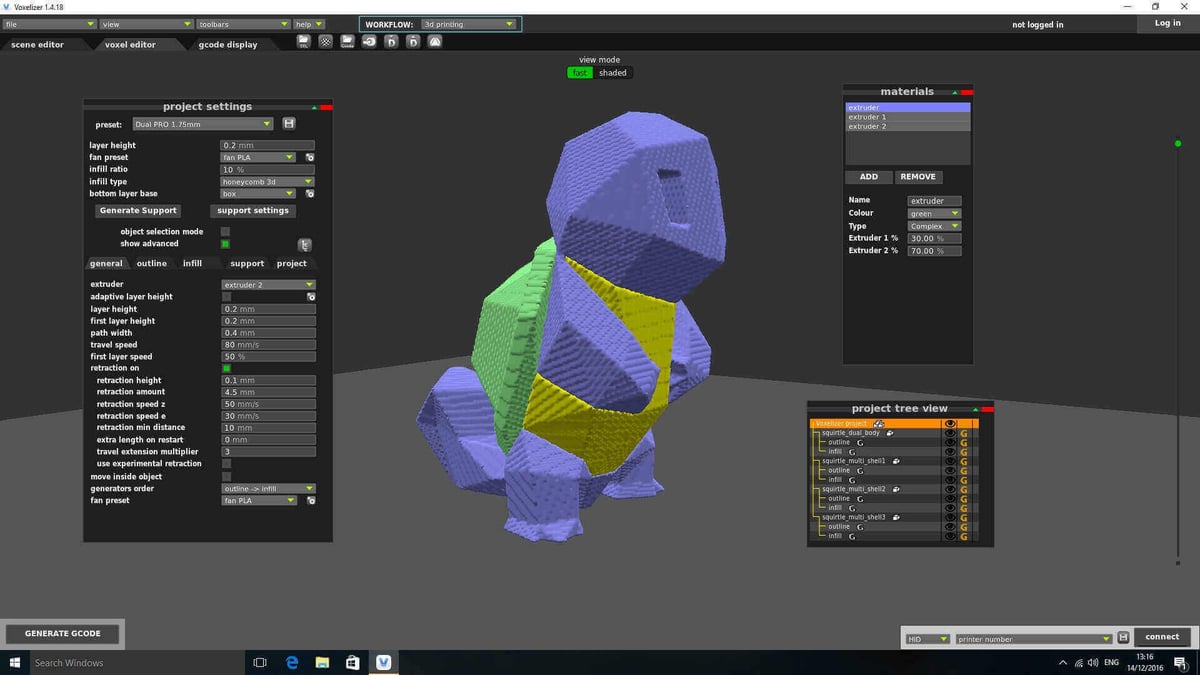Click the import arrow toolbar icon
1200x675 pixels.
(x=369, y=42)
